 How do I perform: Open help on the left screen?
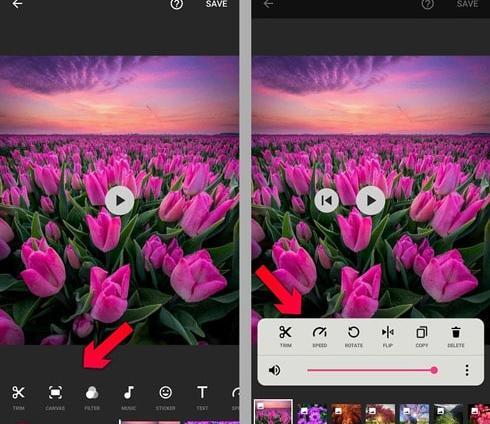(x=176, y=4)
